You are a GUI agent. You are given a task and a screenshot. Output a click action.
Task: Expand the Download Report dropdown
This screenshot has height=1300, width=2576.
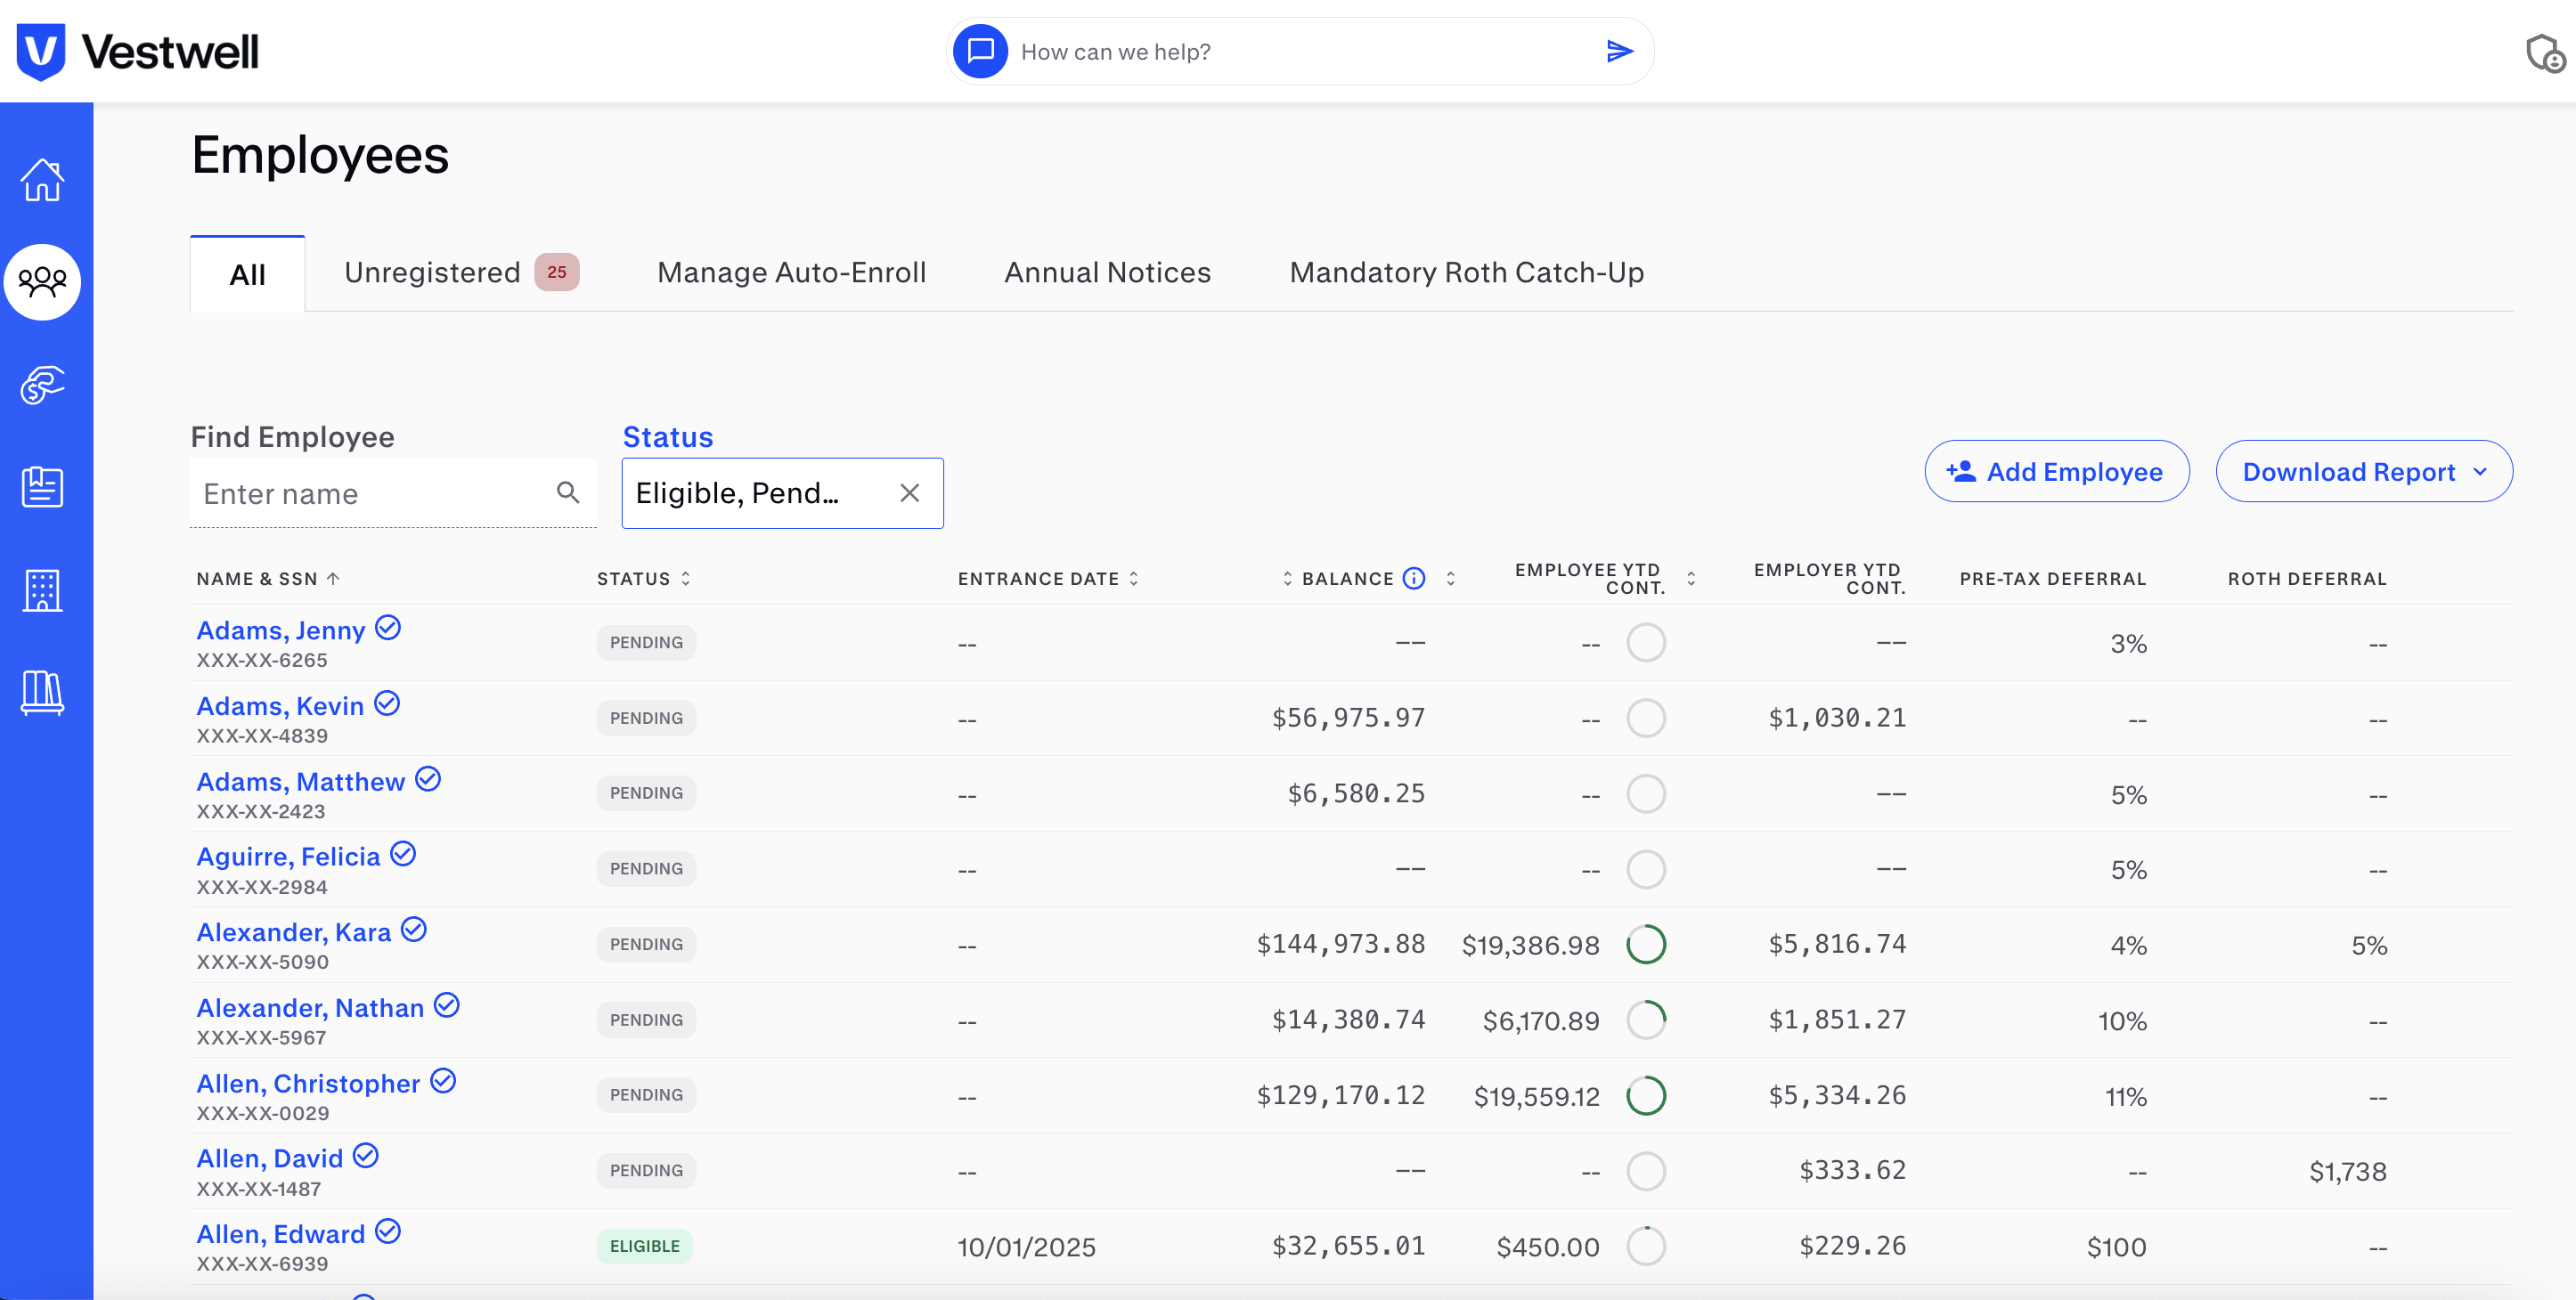(2363, 471)
